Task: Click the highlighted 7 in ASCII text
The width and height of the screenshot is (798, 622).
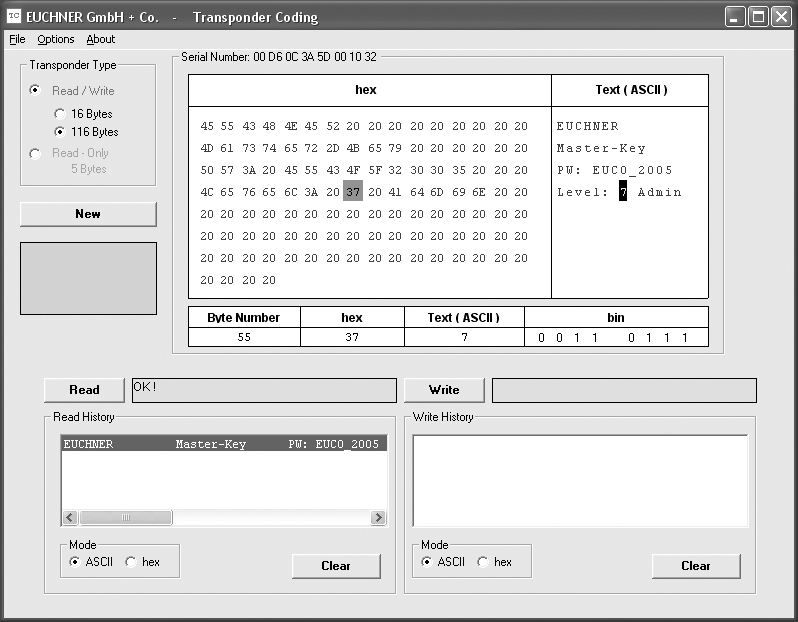Action: click(623, 192)
